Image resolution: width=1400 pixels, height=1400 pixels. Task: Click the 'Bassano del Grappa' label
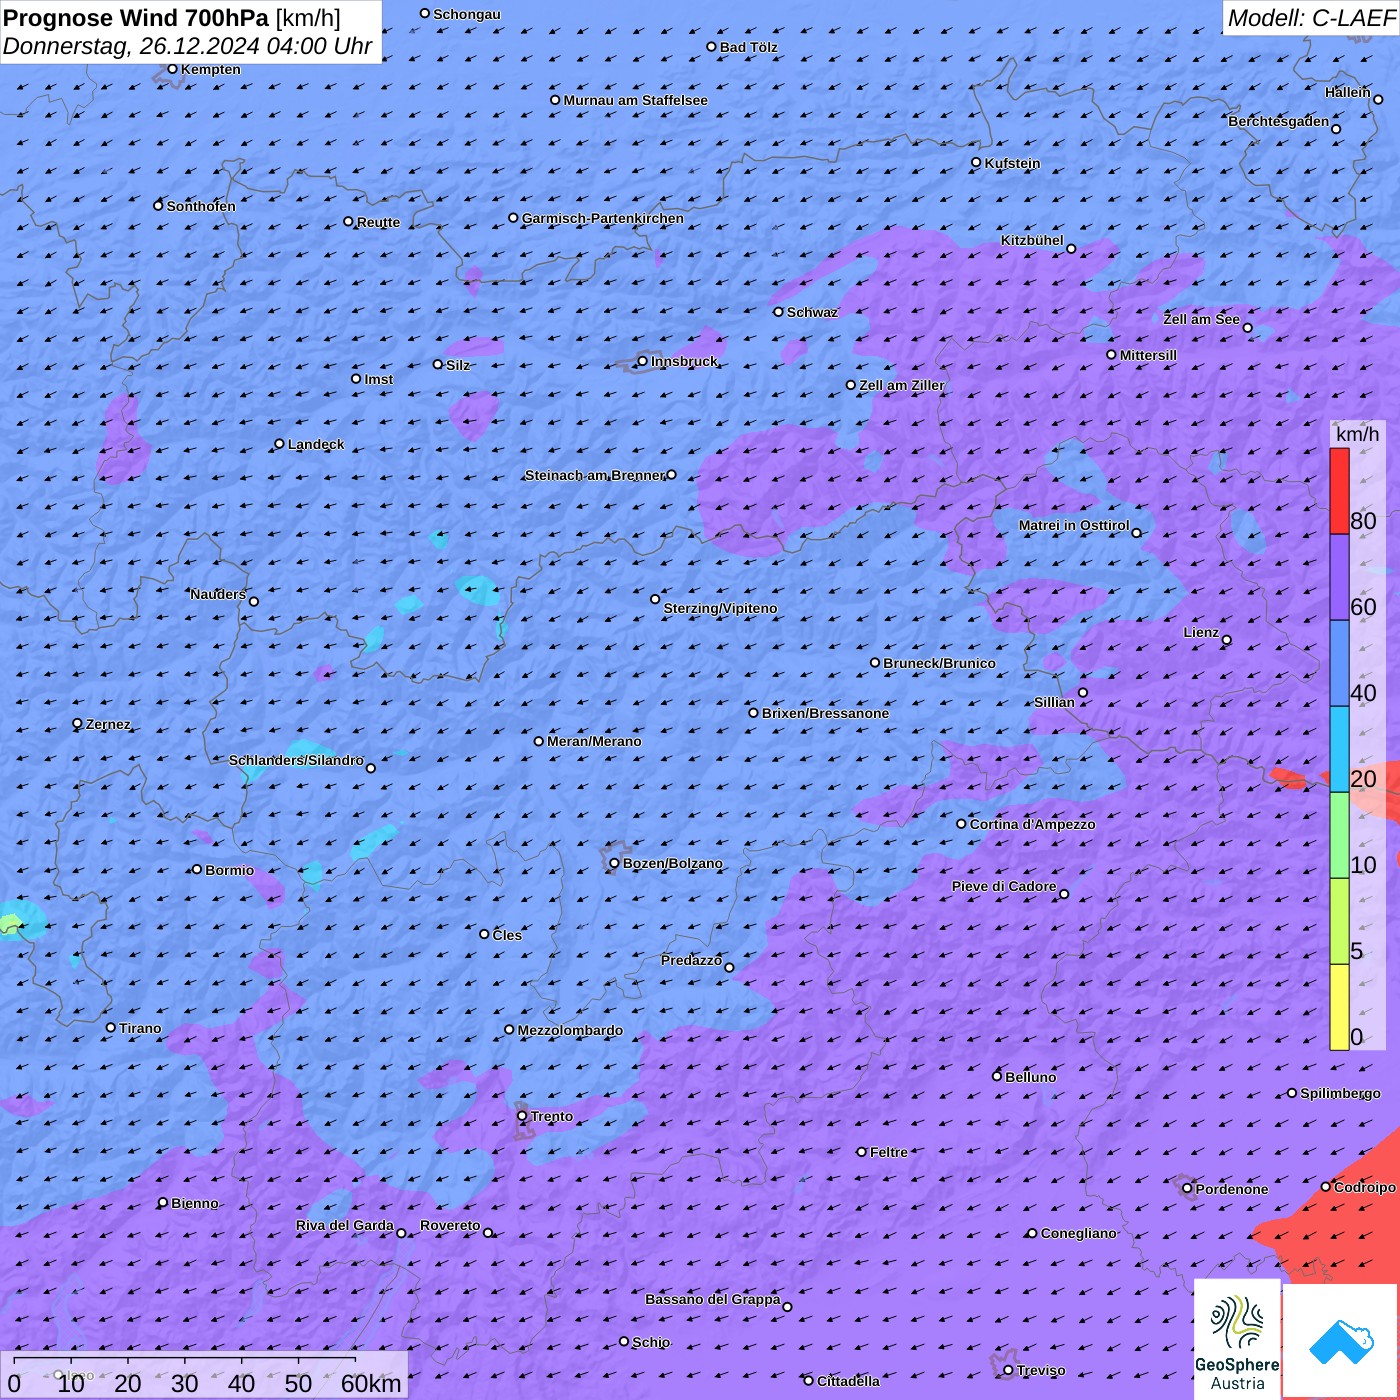pos(712,1299)
